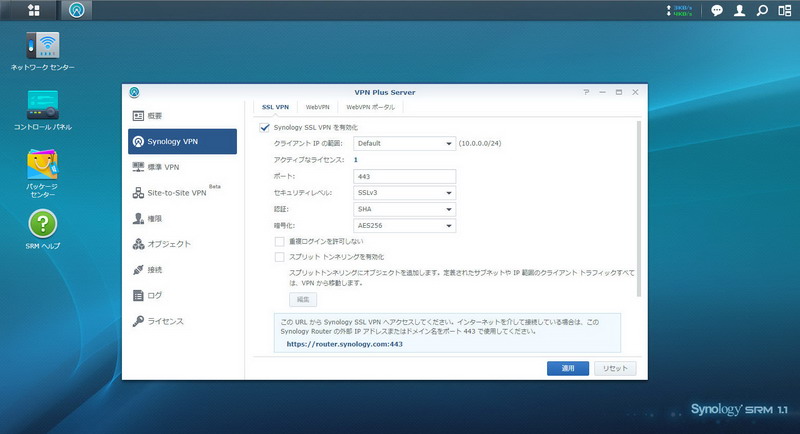Expand the client IP range Default dropdown
This screenshot has width=800, height=434.
(x=404, y=144)
